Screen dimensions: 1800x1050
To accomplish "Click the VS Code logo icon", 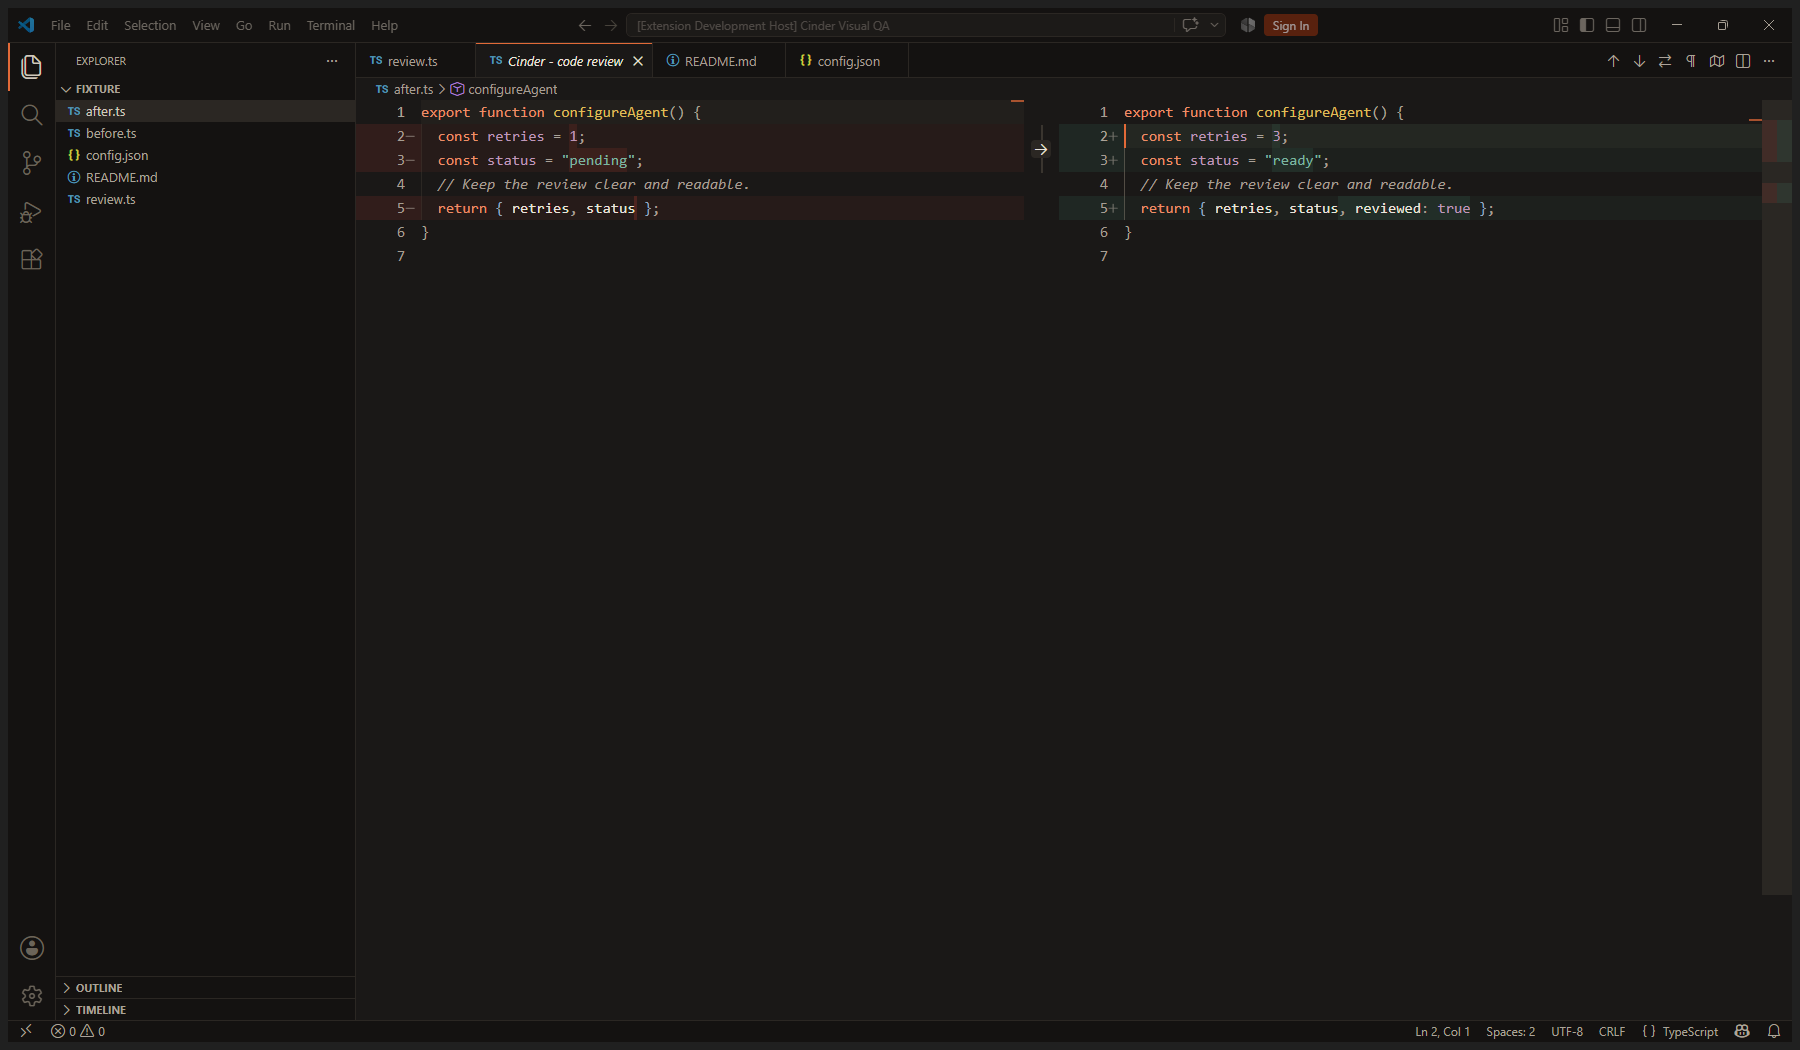I will point(26,25).
